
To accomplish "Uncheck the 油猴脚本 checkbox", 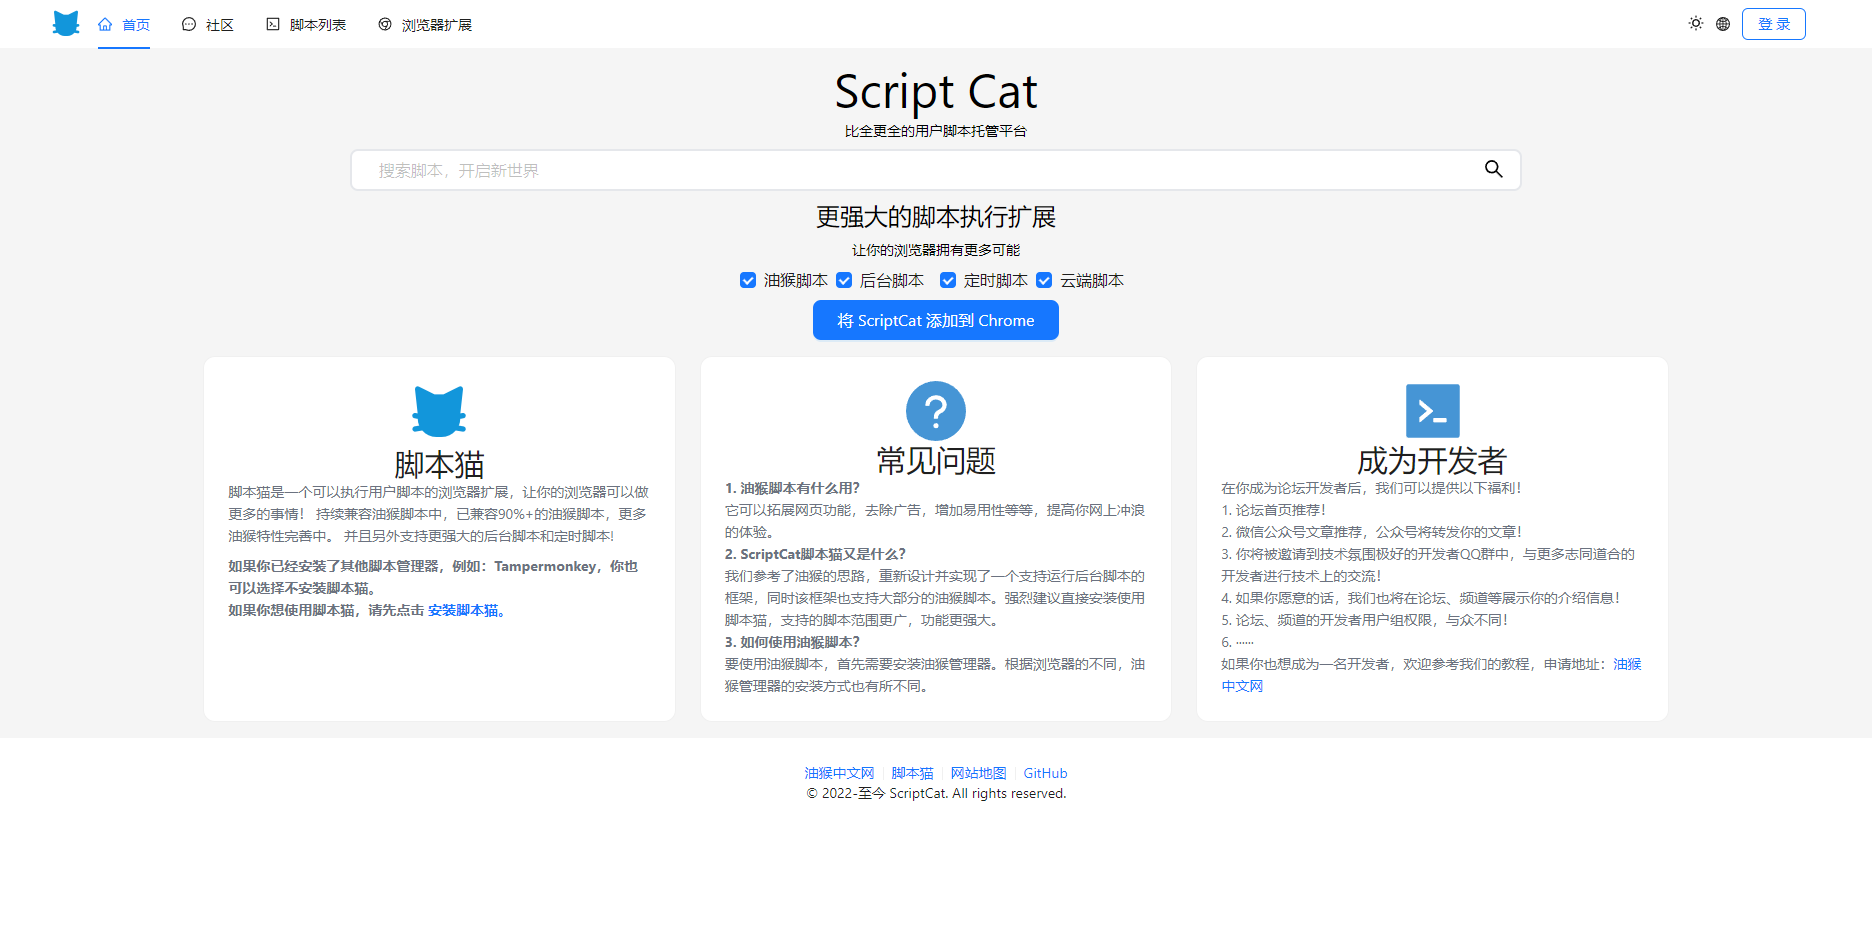I will click(x=748, y=280).
